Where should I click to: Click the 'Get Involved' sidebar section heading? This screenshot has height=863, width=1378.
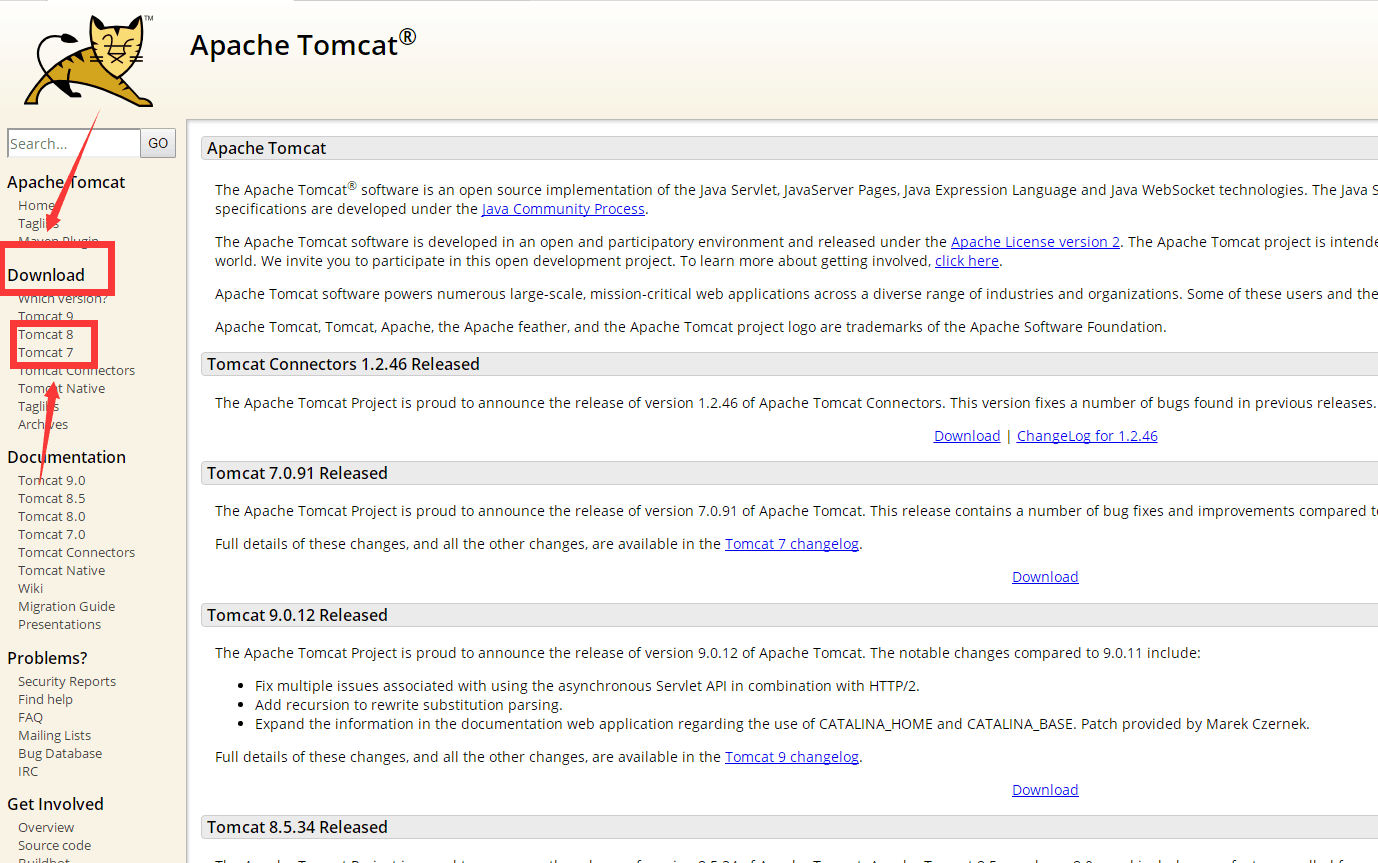pos(55,804)
